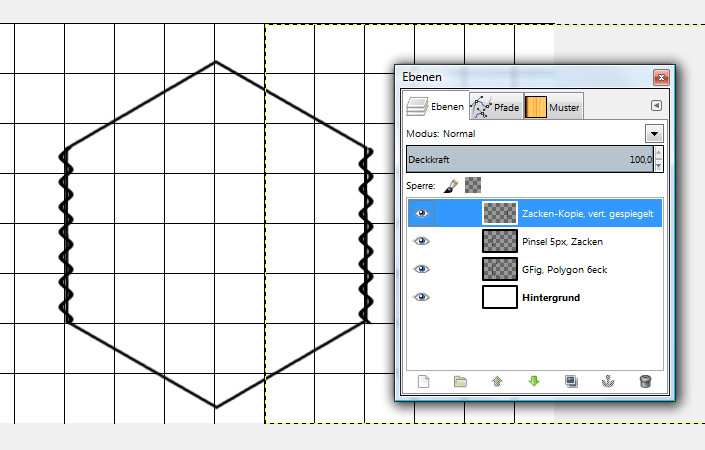This screenshot has height=450, width=705.
Task: Duplicate the selected layer
Action: click(571, 381)
